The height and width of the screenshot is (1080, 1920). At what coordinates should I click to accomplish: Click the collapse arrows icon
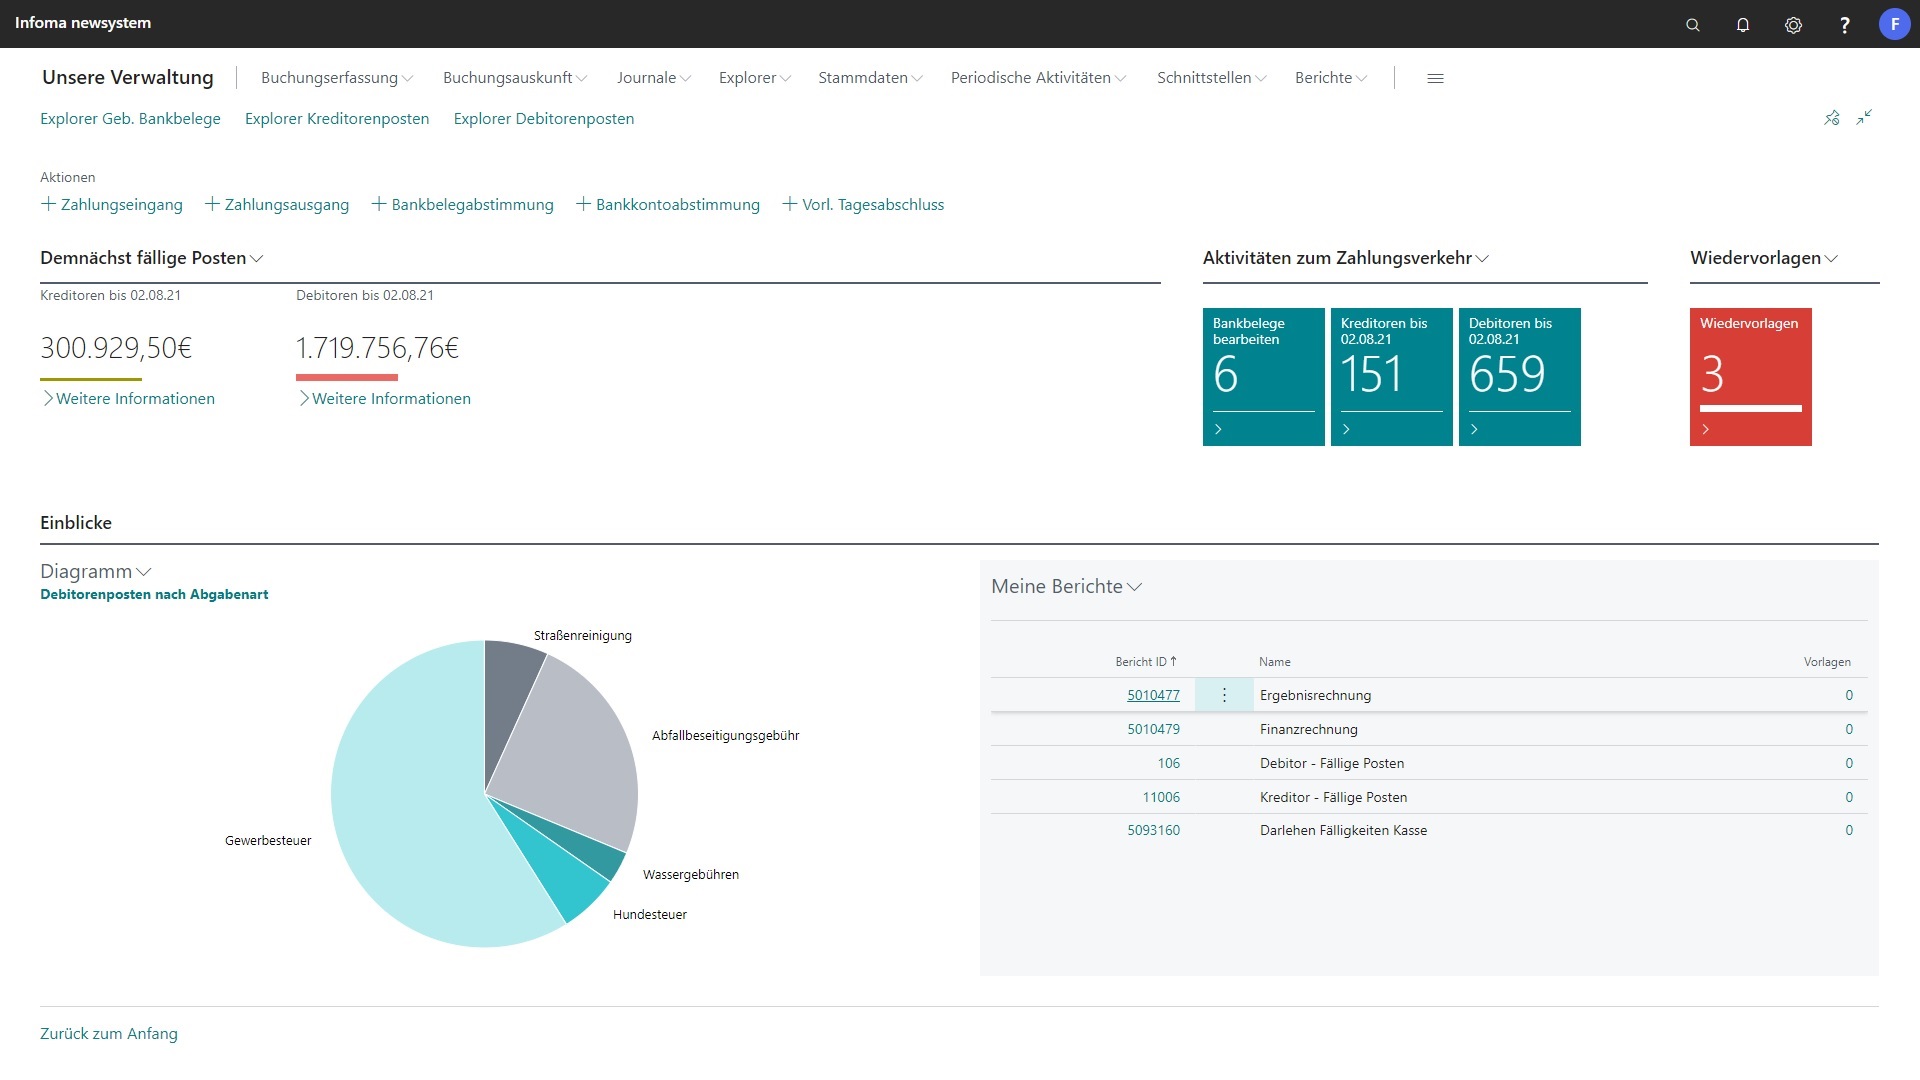1864,118
